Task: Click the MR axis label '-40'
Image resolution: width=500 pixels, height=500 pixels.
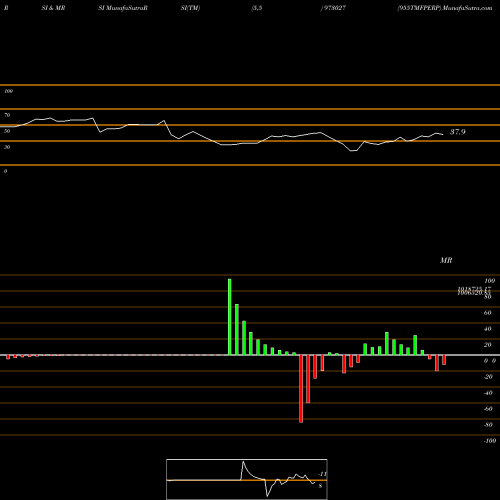Action: 488,393
